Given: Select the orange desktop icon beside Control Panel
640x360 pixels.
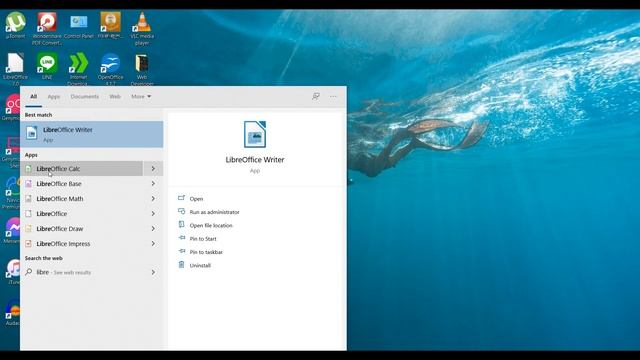Looking at the screenshot, I should 111,25.
